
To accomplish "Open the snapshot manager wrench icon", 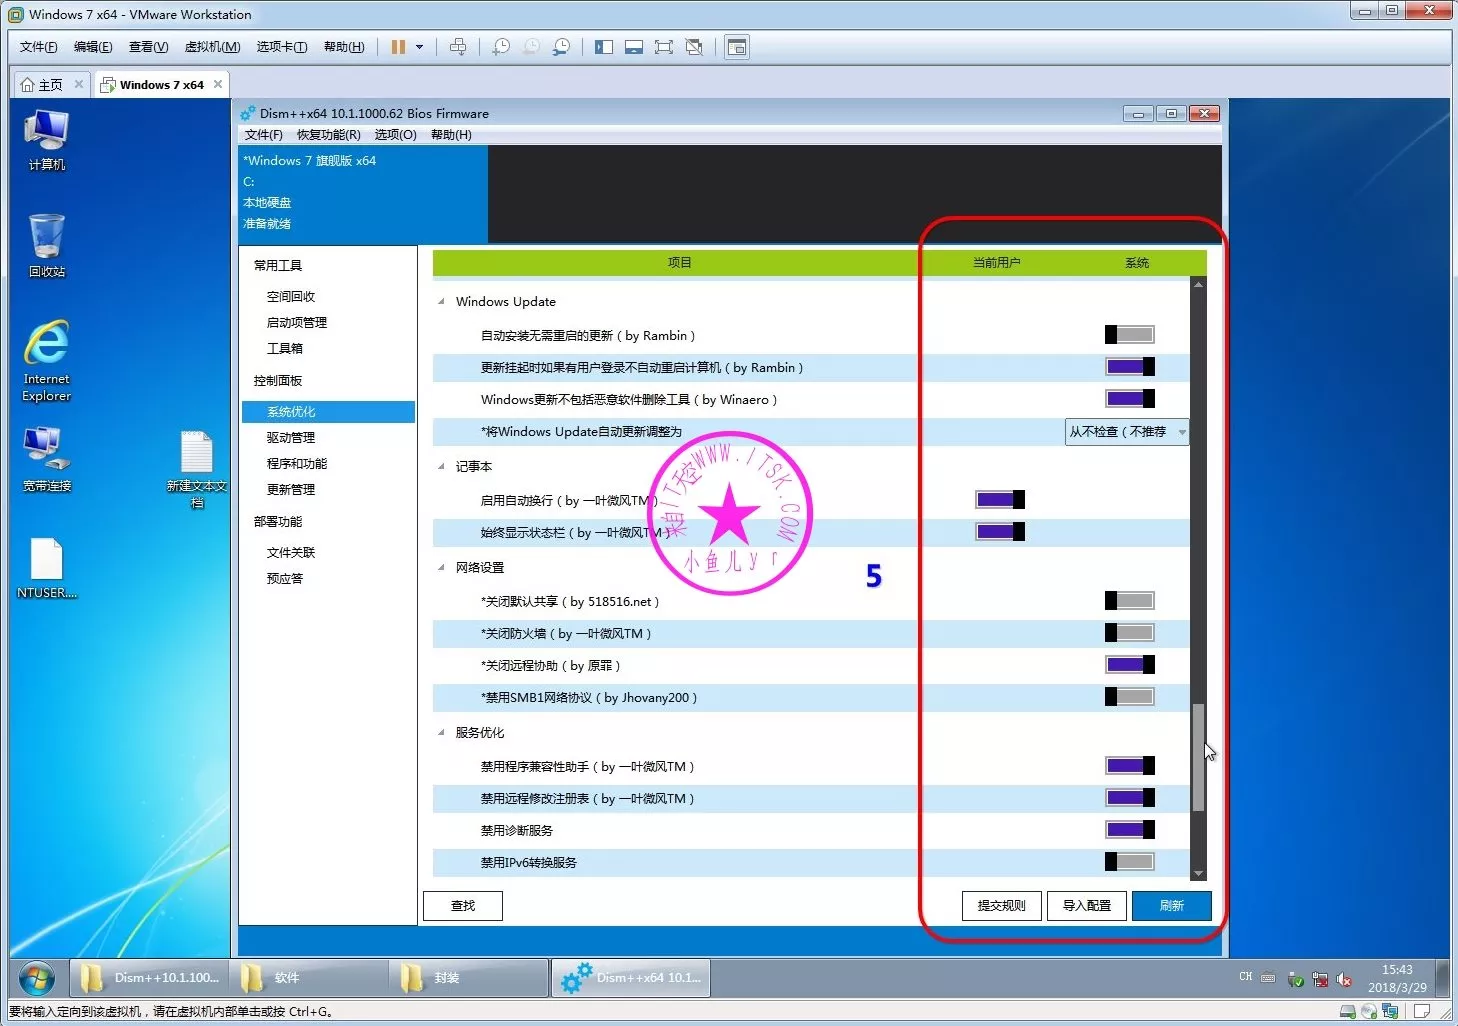I will [x=562, y=47].
